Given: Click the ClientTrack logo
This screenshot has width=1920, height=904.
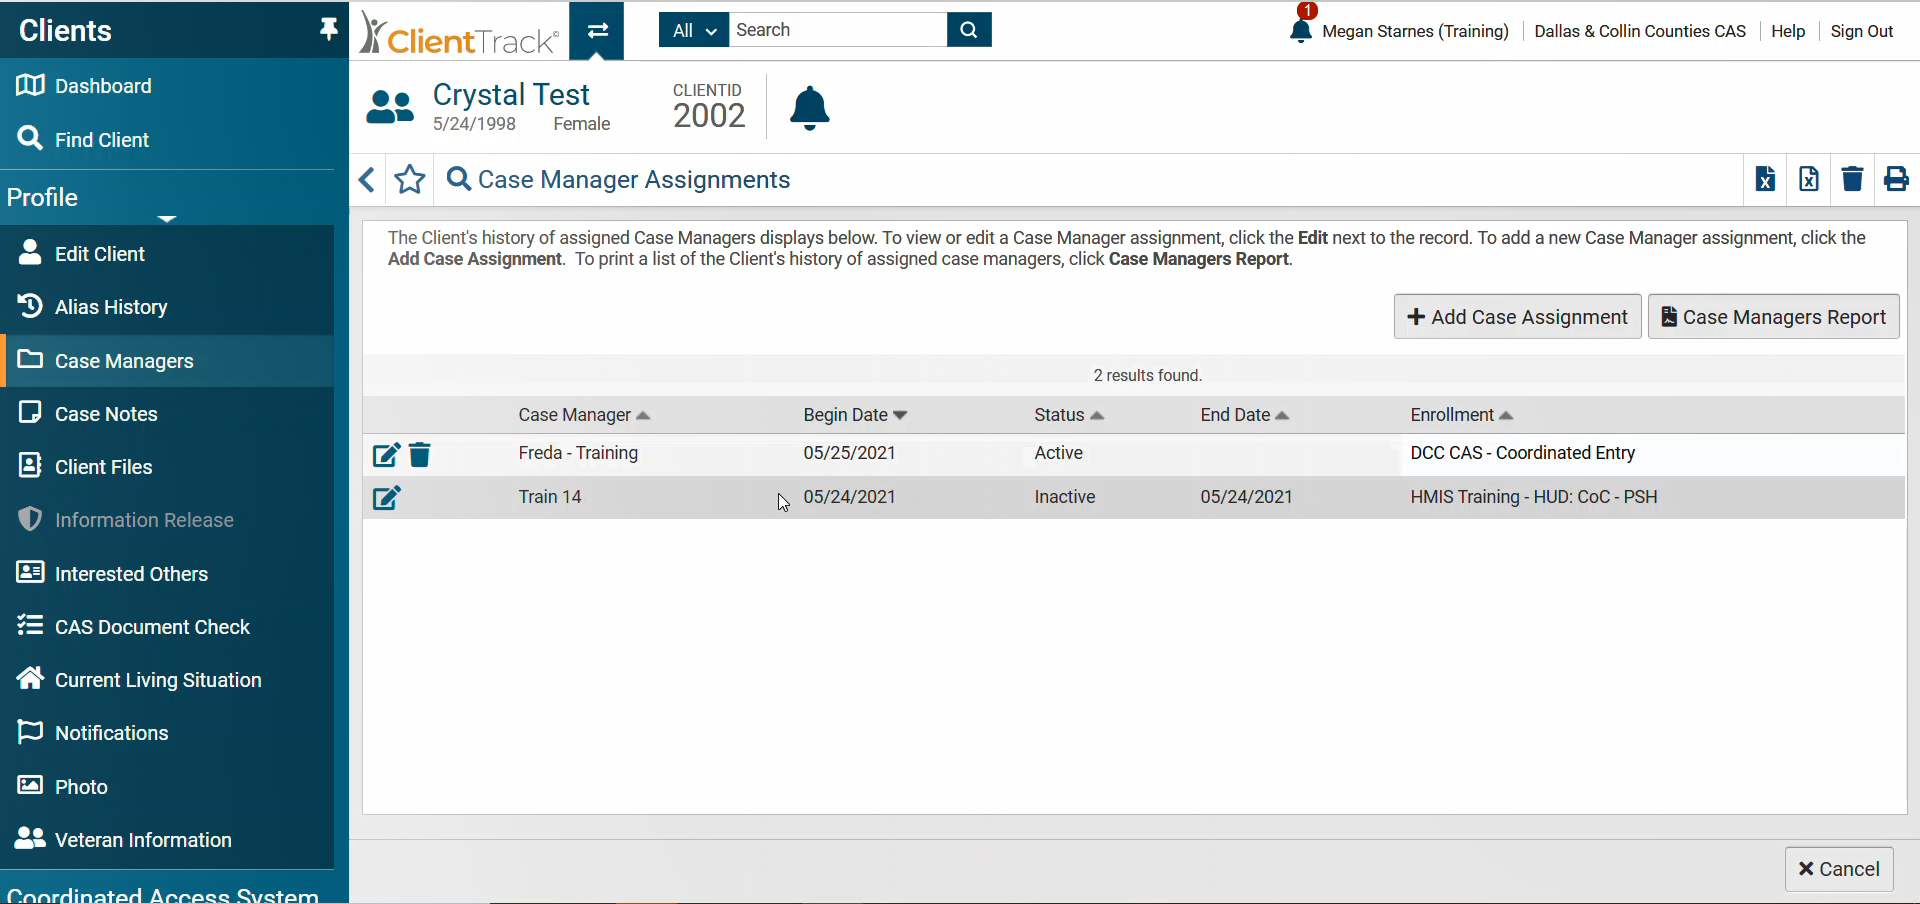Looking at the screenshot, I should [459, 34].
